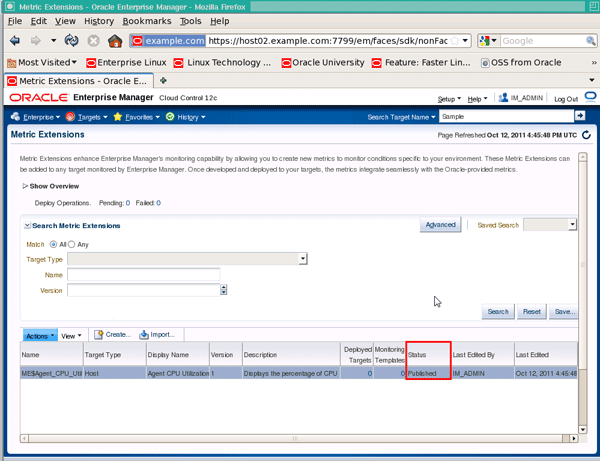Click the Create document icon
600x461 pixels.
point(99,335)
